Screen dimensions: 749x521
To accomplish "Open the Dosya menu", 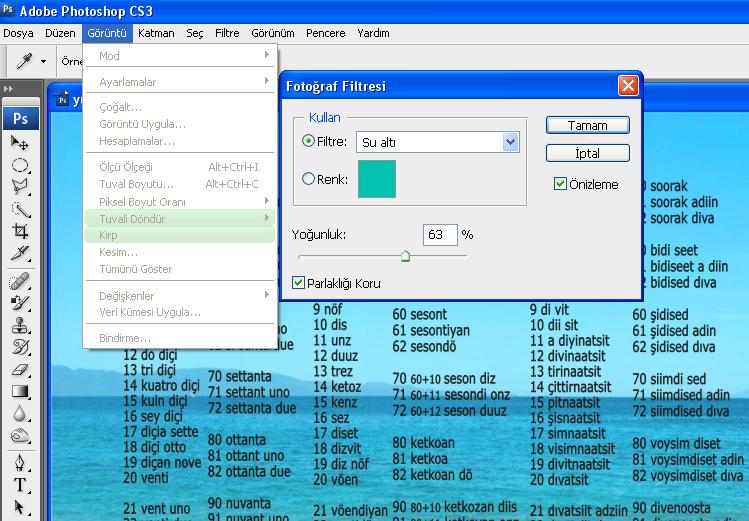I will pyautogui.click(x=18, y=33).
